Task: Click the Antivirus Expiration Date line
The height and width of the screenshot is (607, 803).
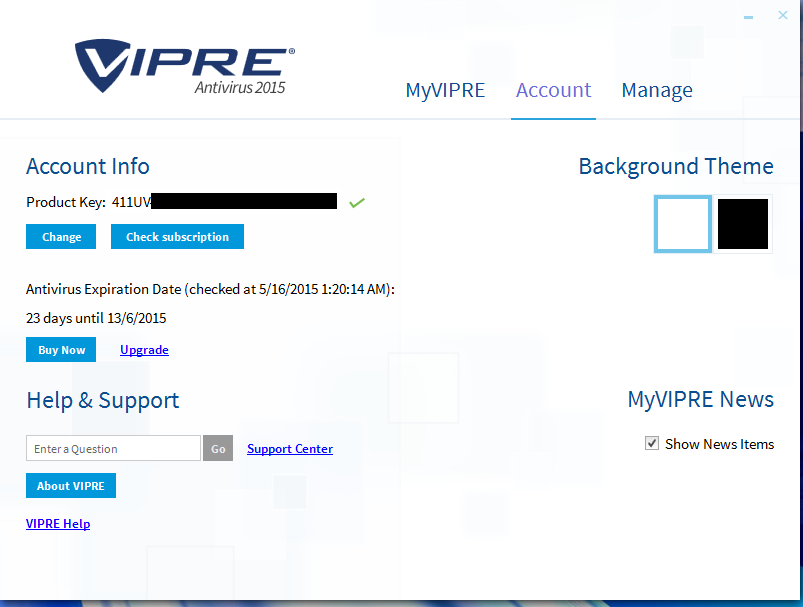Action: [210, 289]
